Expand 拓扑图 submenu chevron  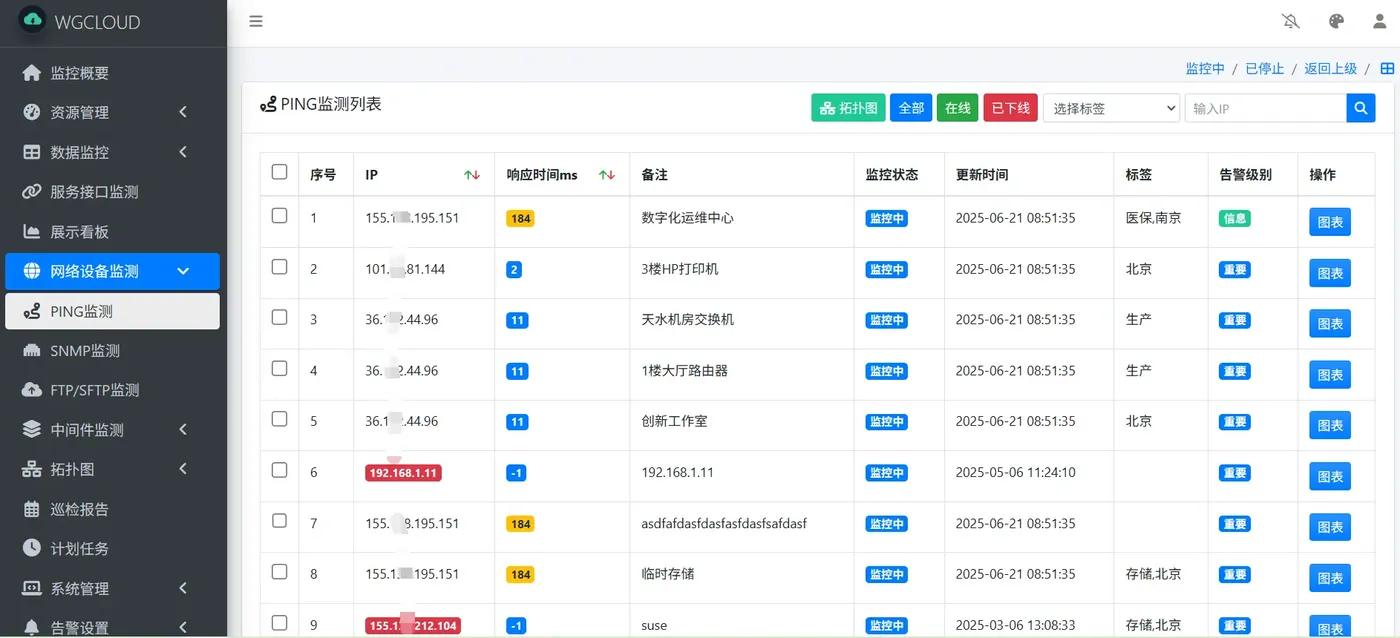click(x=183, y=469)
